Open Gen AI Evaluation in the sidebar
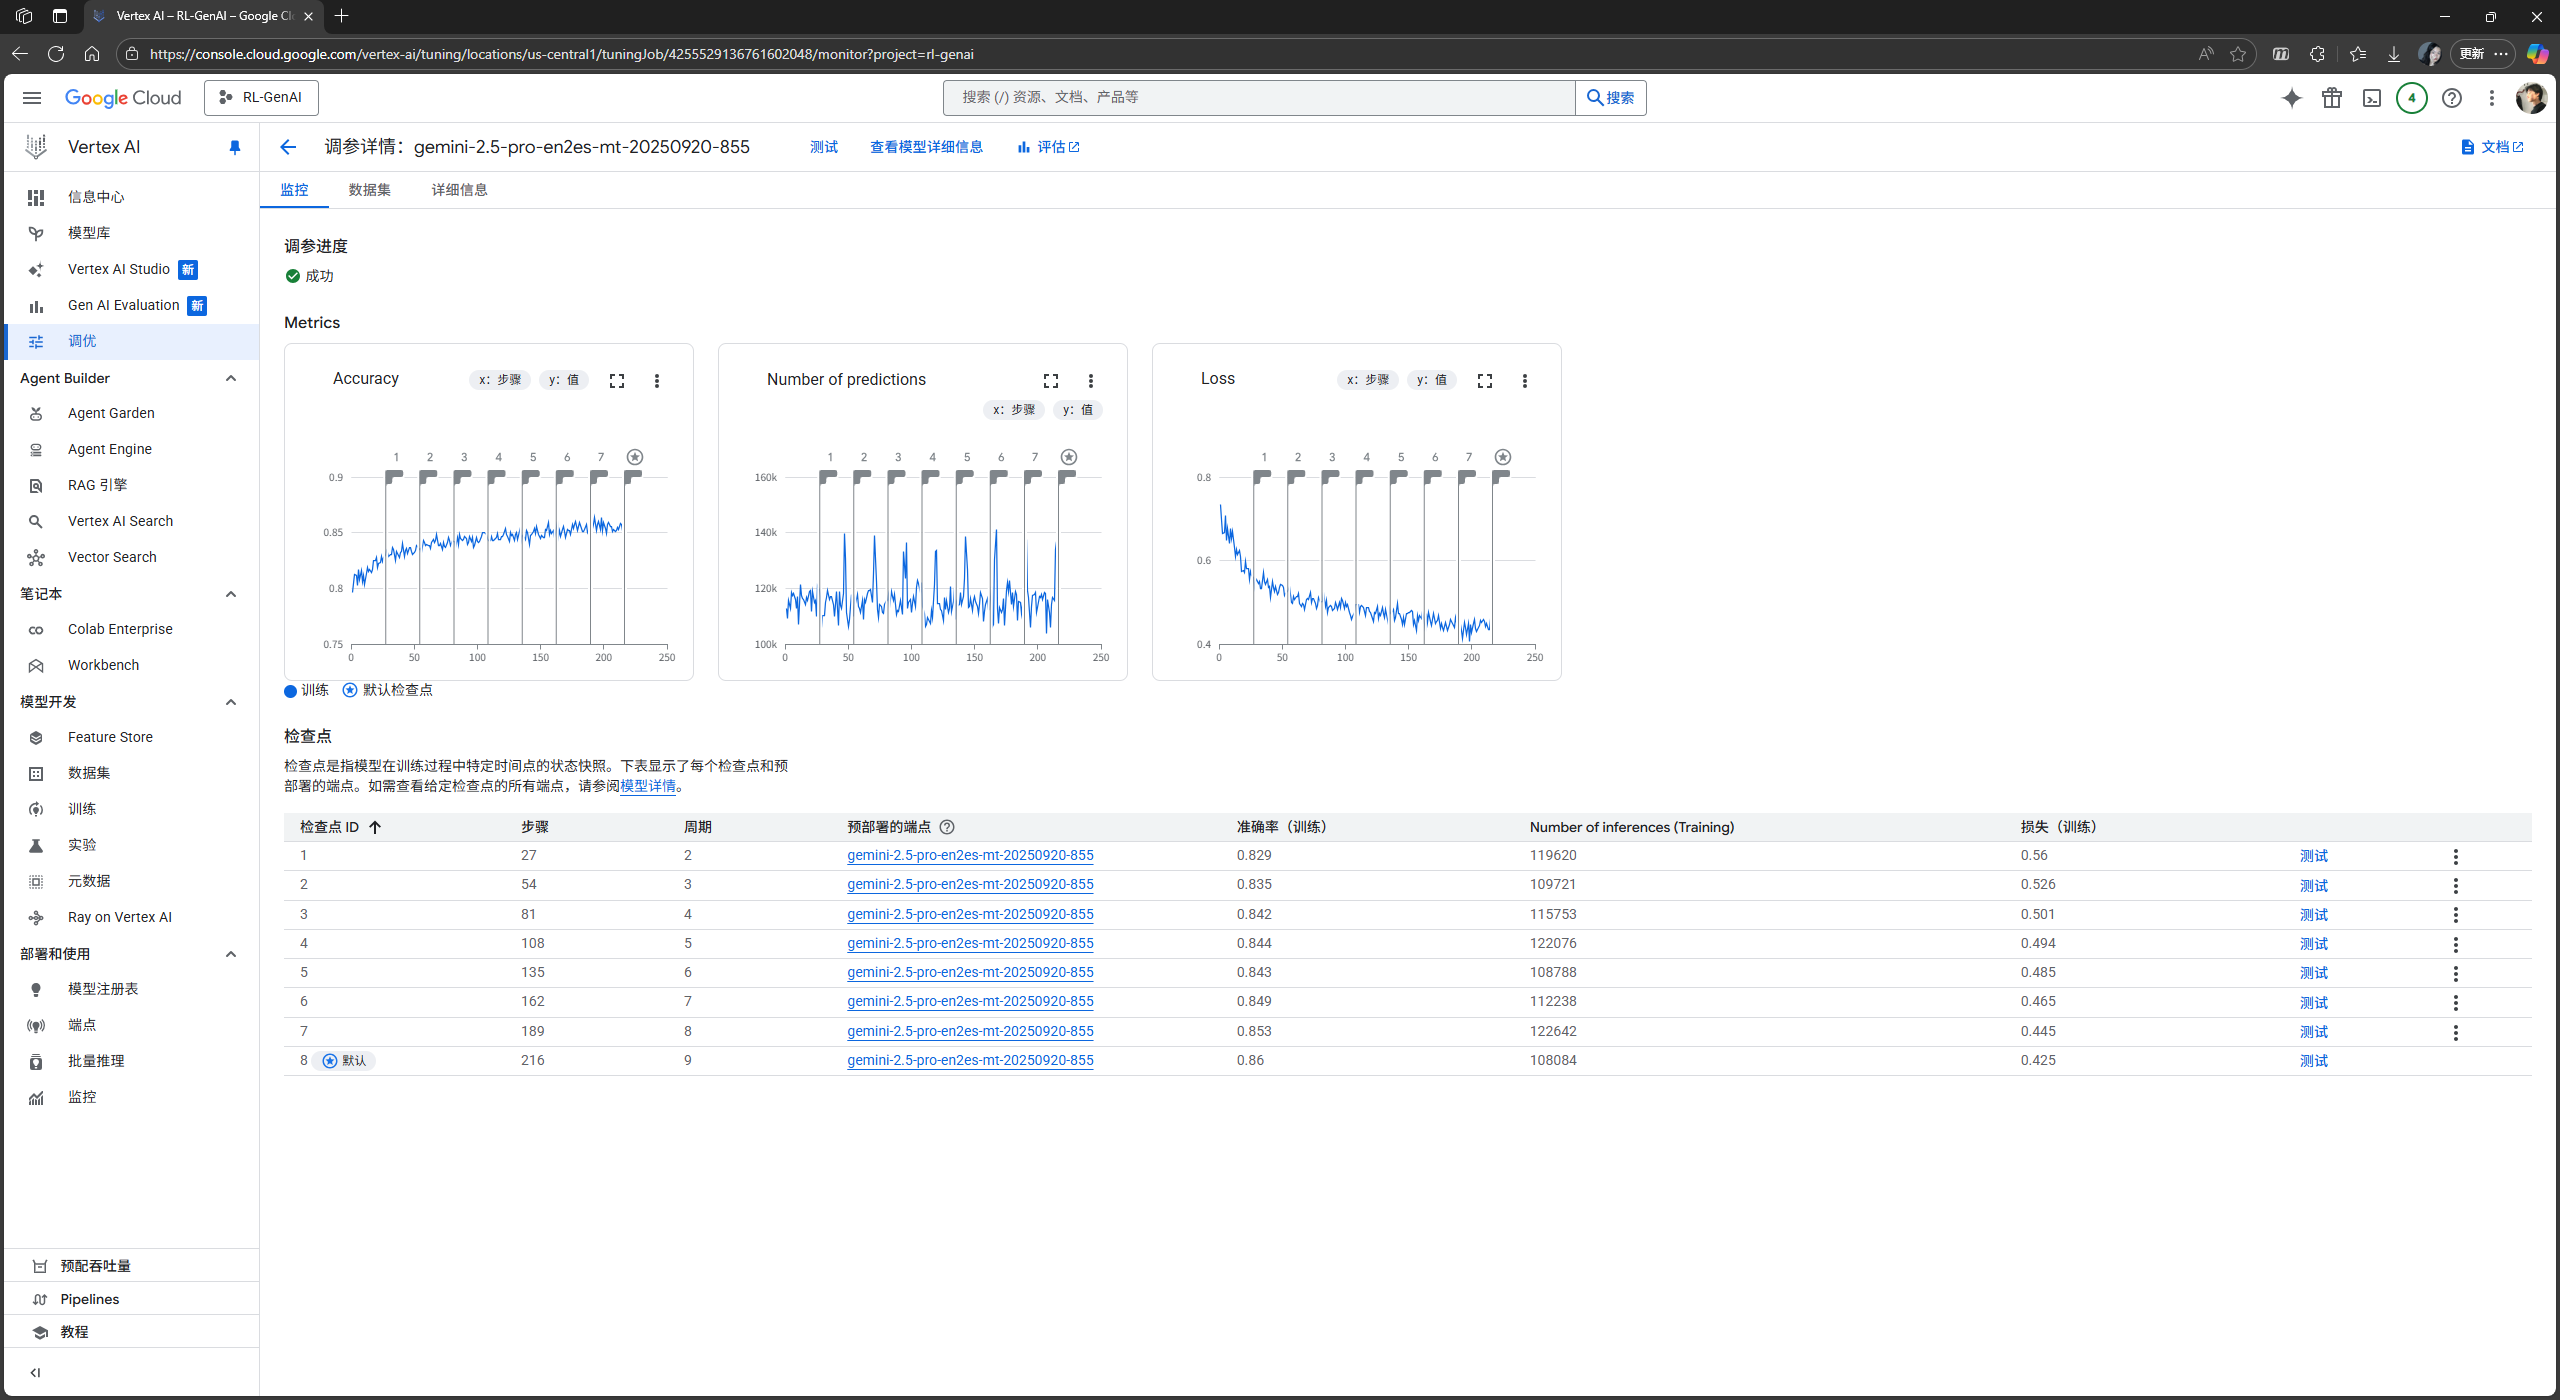Viewport: 2560px width, 1400px height. 132,306
